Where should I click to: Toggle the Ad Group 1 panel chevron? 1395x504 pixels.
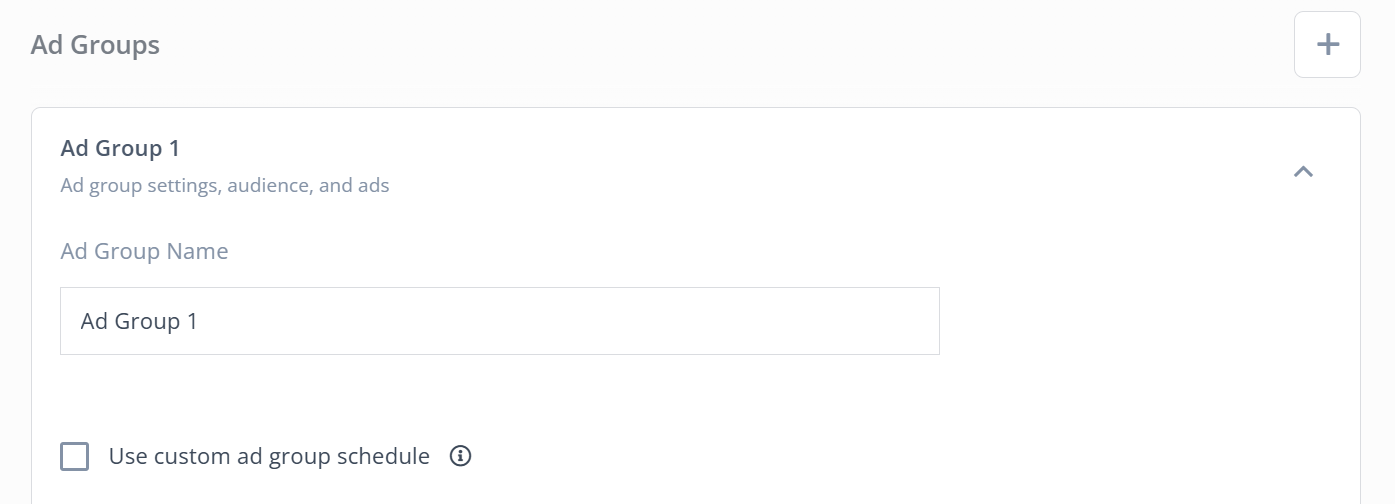pos(1302,171)
